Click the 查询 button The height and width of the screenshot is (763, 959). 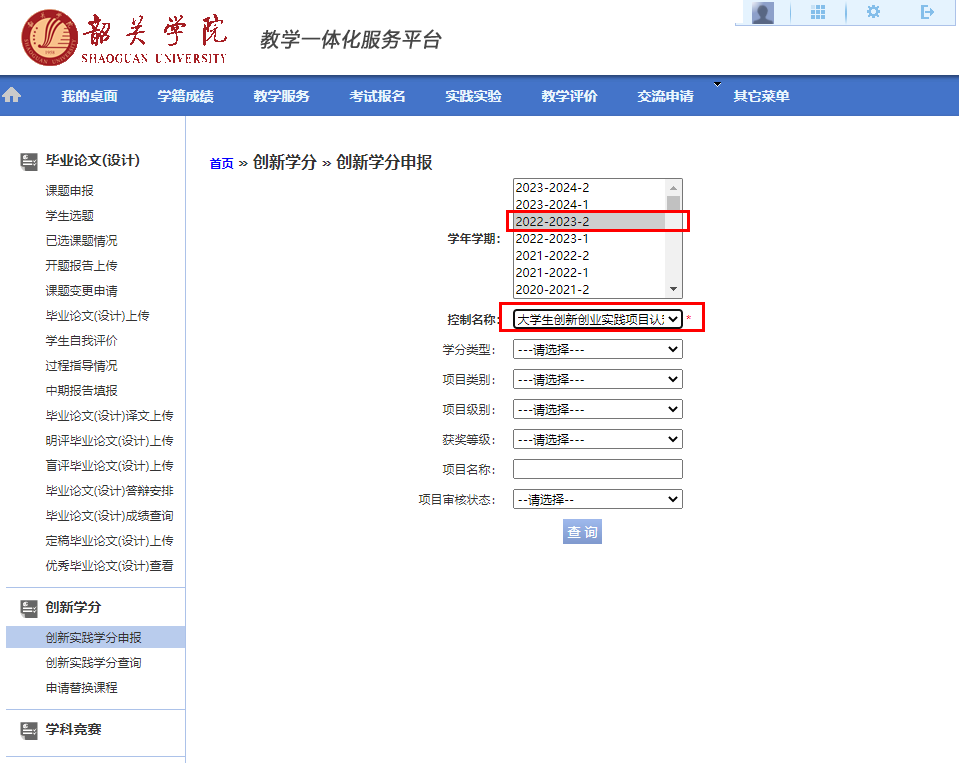[x=582, y=532]
